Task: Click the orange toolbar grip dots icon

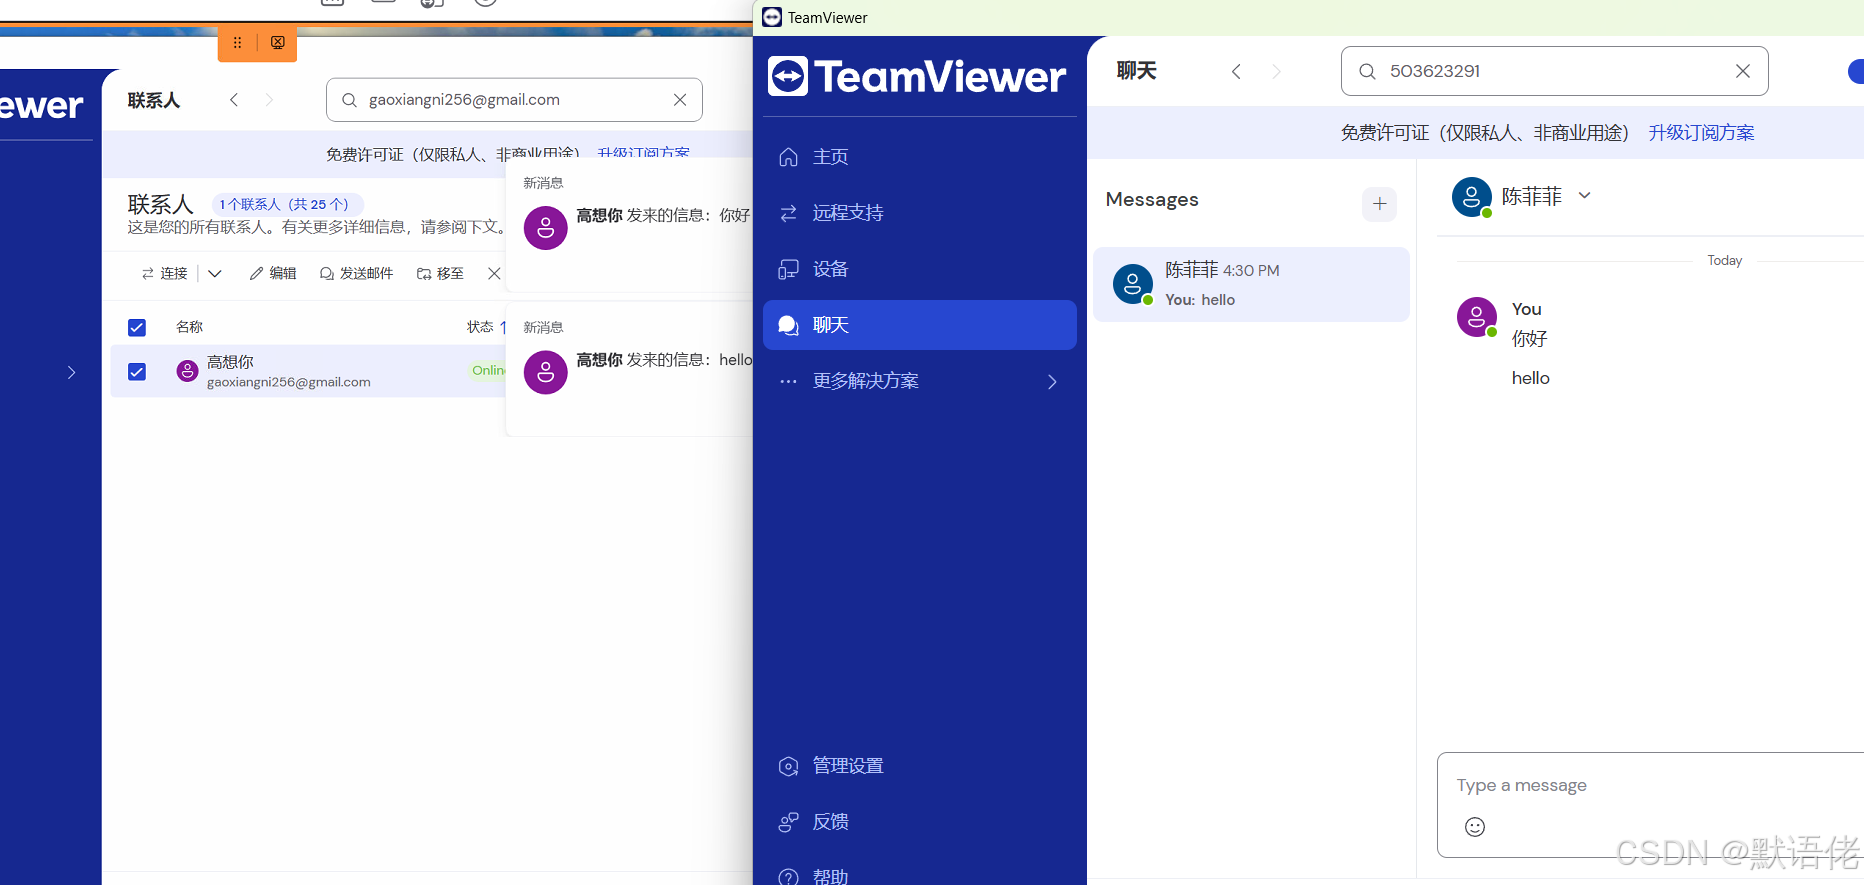Action: [237, 43]
